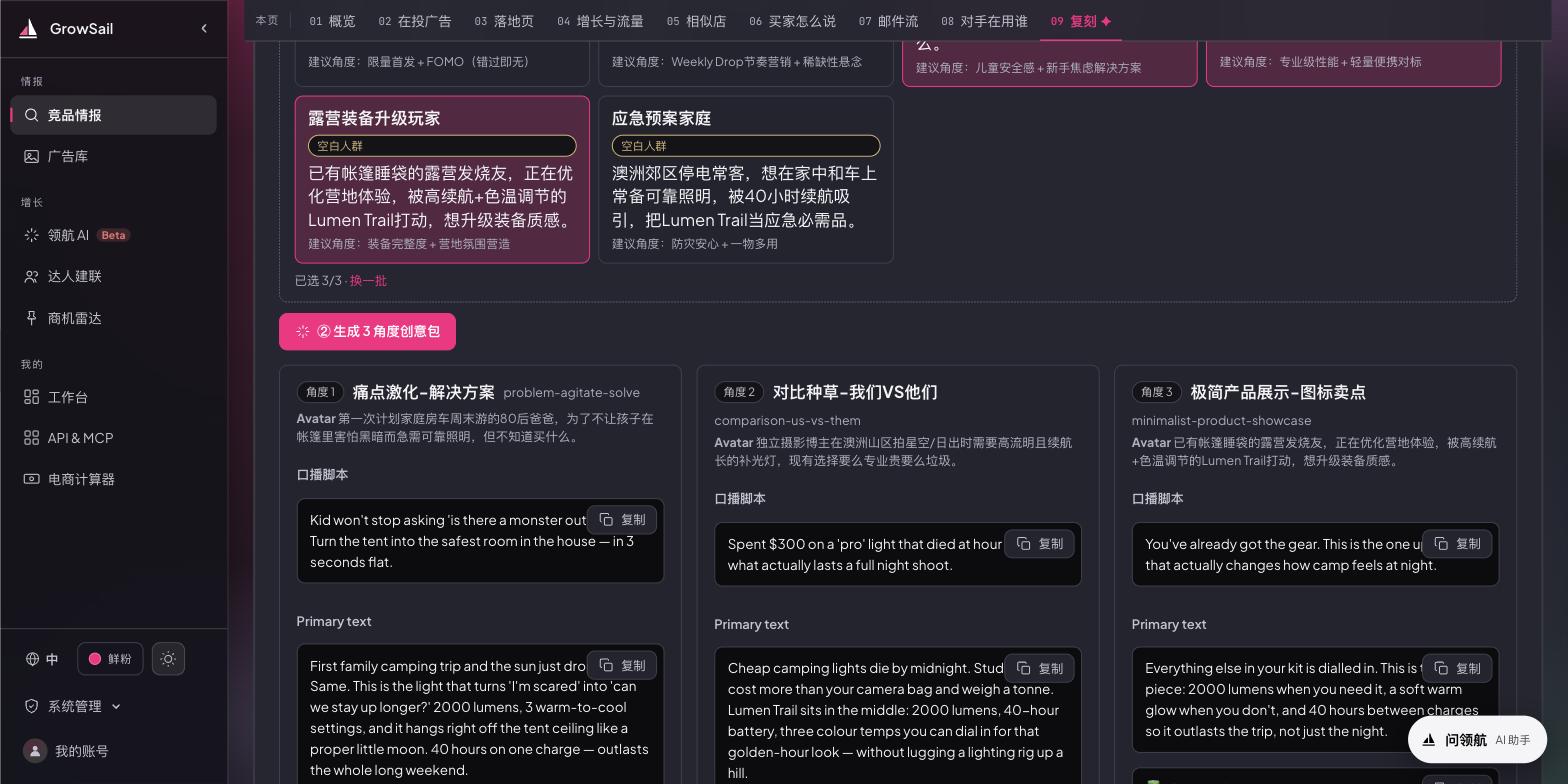This screenshot has height=784, width=1568.
Task: Switch to the 02 在投广告 tab
Action: pyautogui.click(x=415, y=21)
